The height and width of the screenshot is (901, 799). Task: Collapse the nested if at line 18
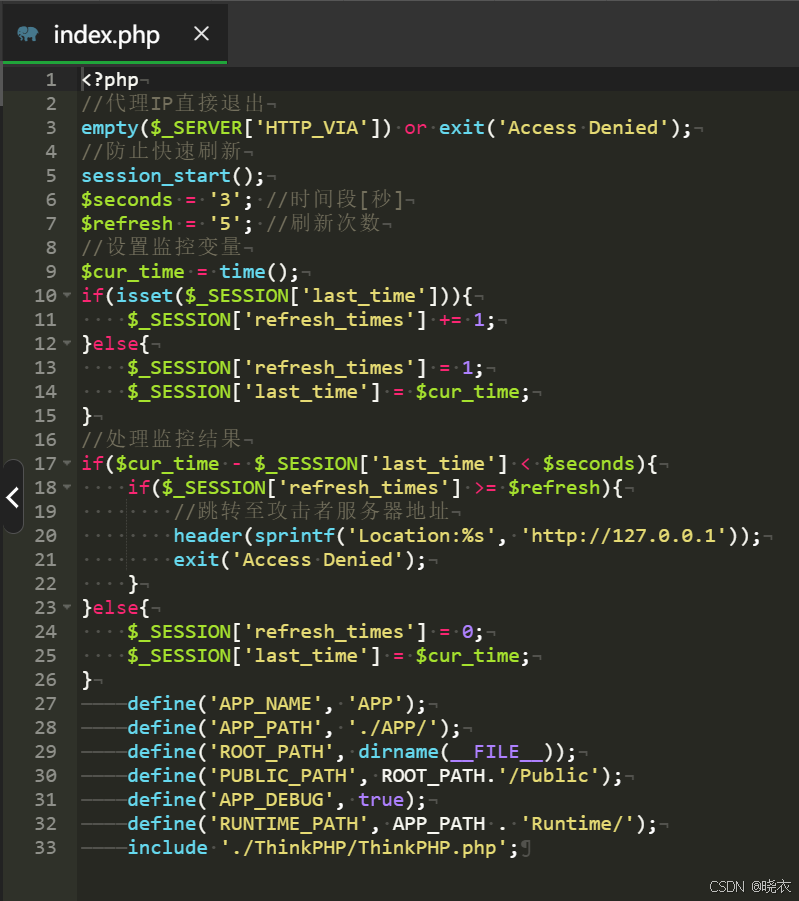coord(67,487)
